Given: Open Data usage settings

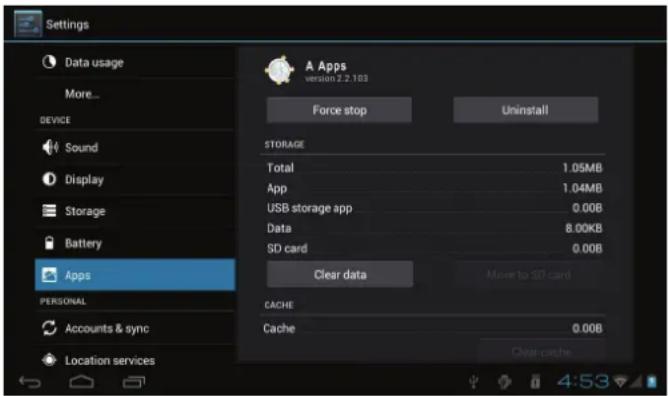Looking at the screenshot, I should pyautogui.click(x=135, y=62).
